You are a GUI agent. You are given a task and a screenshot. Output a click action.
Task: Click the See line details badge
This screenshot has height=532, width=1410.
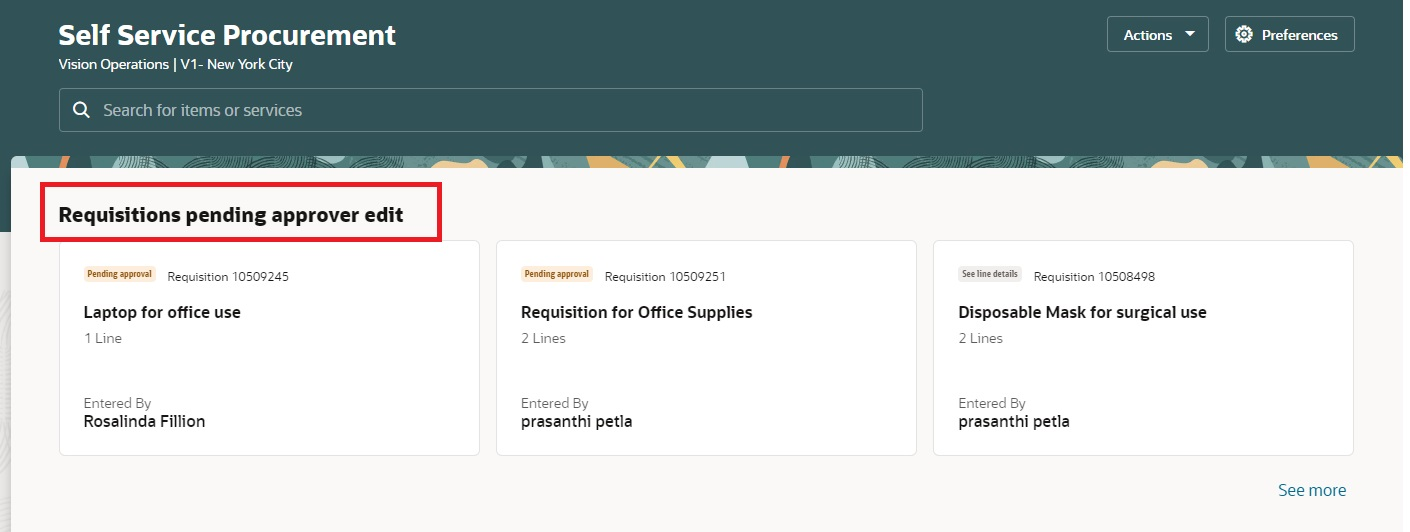(x=990, y=274)
